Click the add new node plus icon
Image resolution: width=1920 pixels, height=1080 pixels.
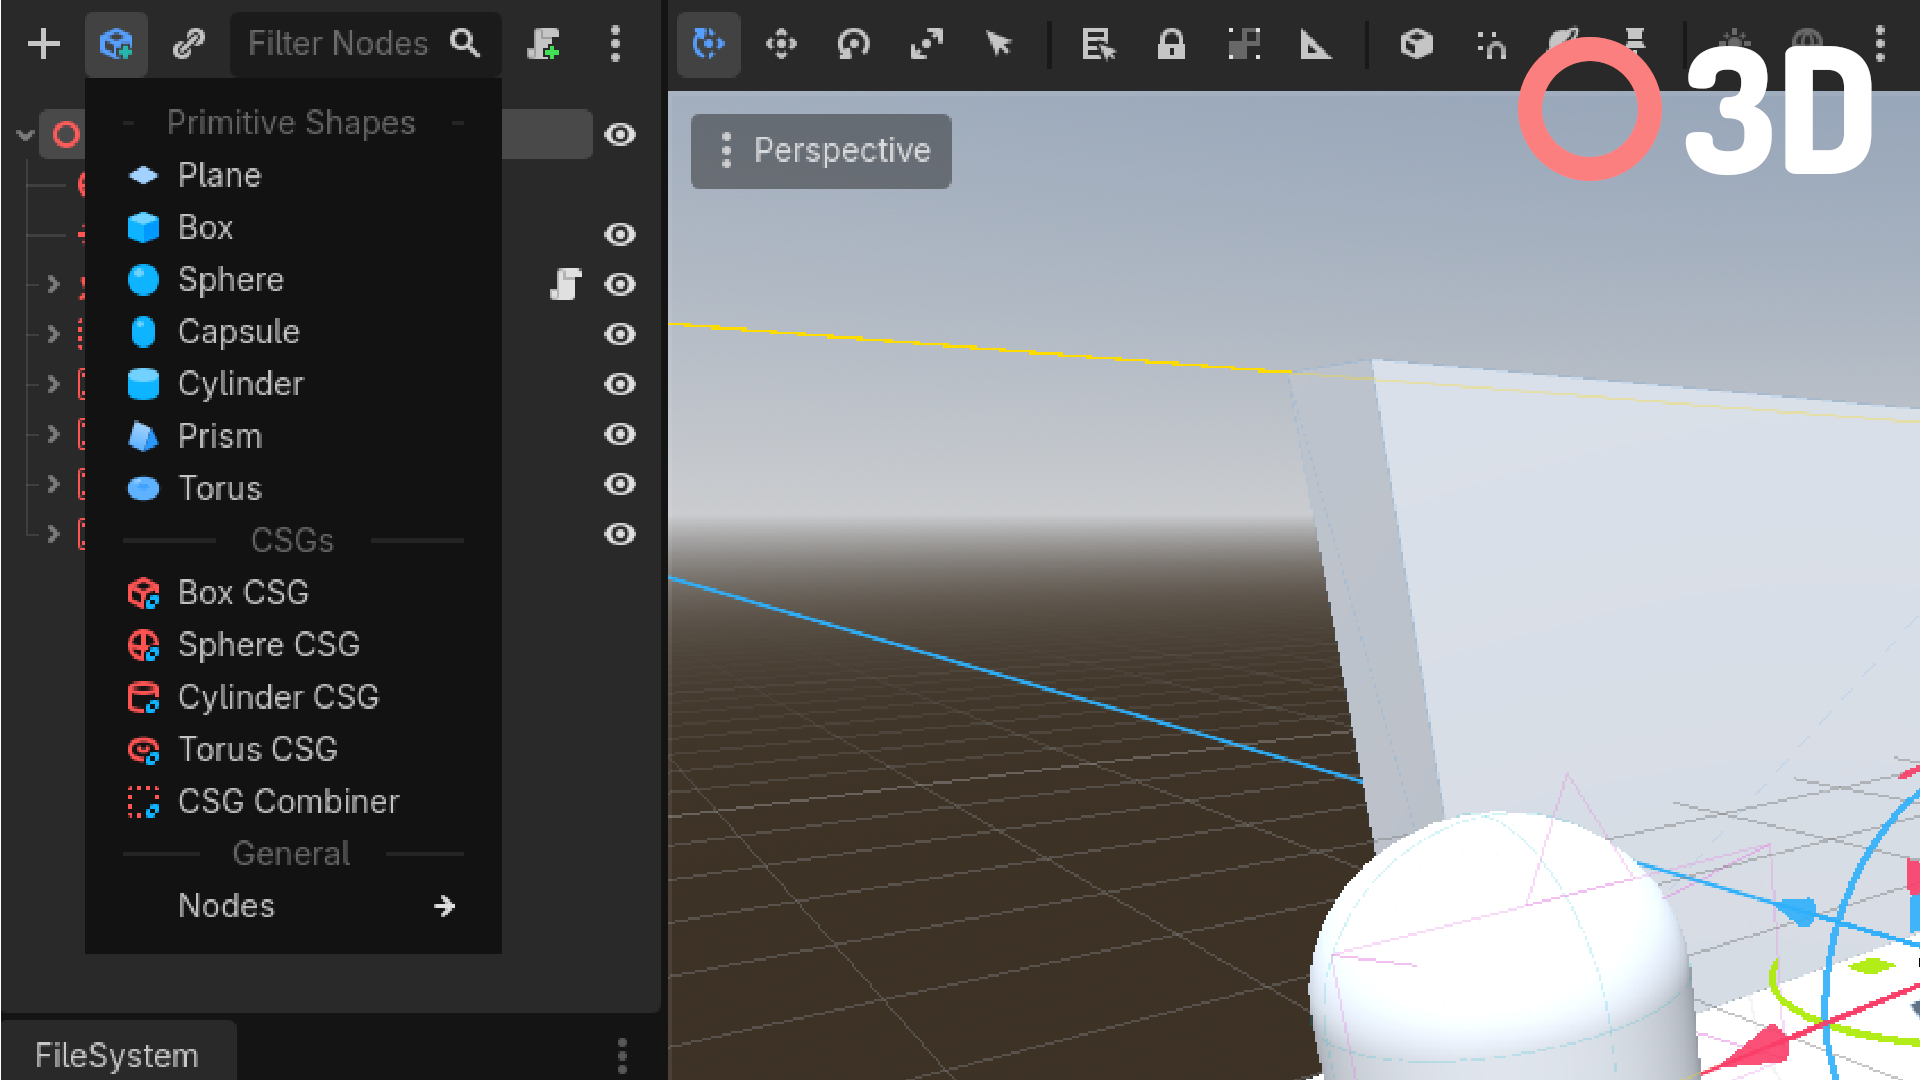click(44, 44)
